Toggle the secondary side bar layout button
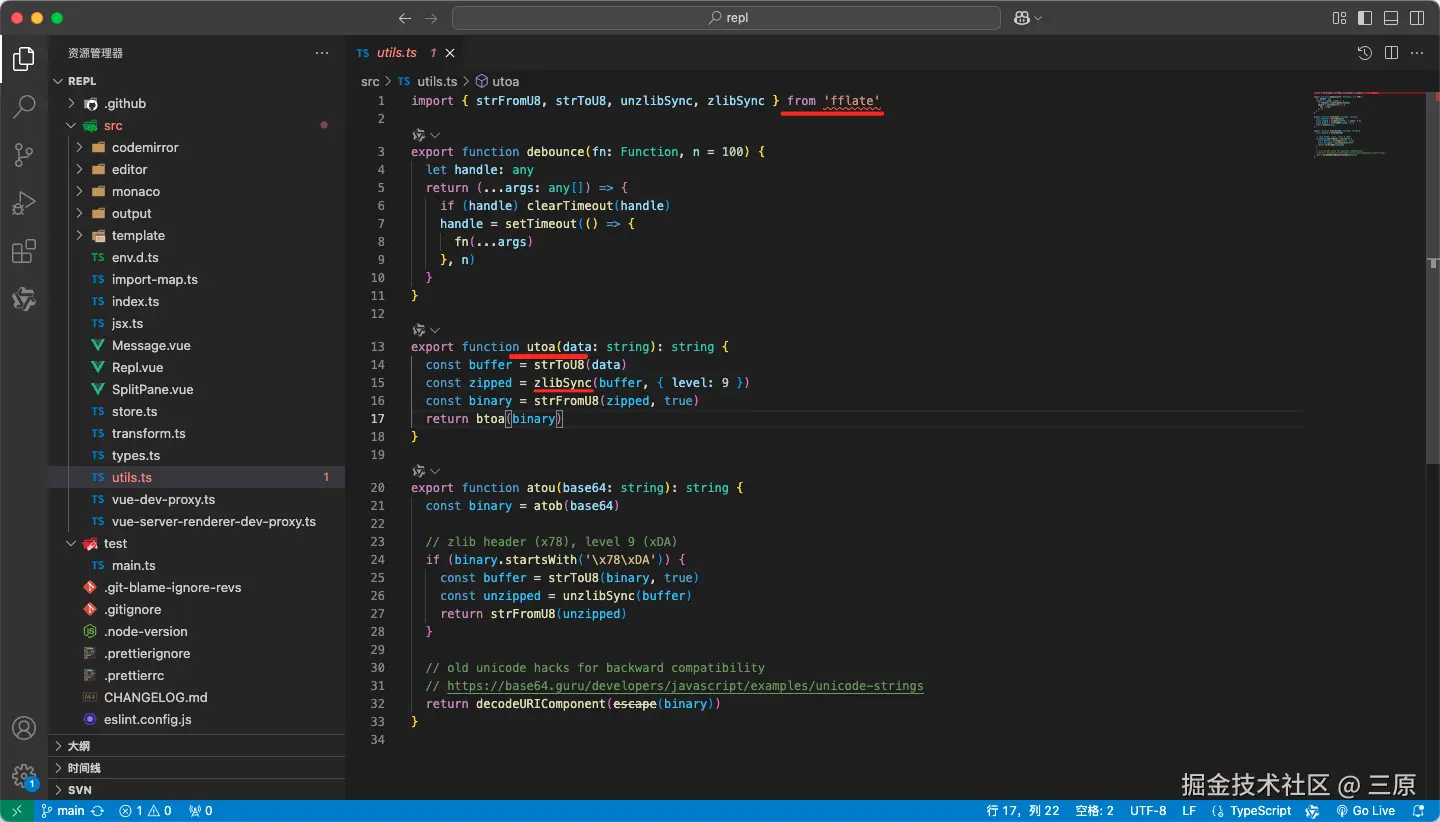This screenshot has width=1440, height=822. pyautogui.click(x=1417, y=18)
